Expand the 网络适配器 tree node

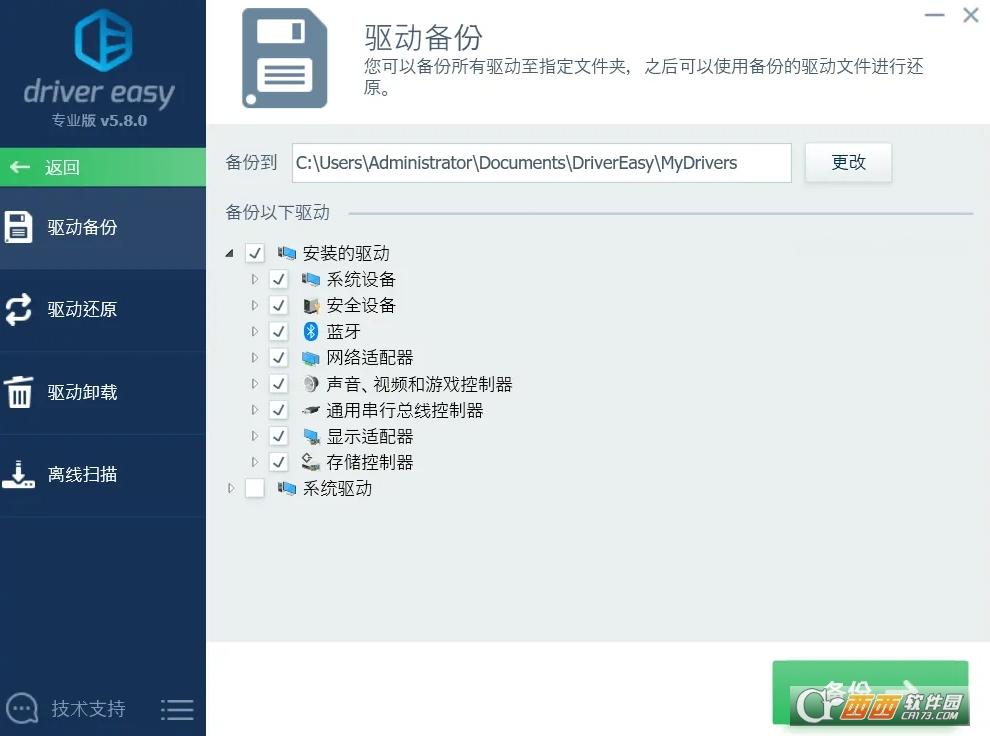click(254, 358)
